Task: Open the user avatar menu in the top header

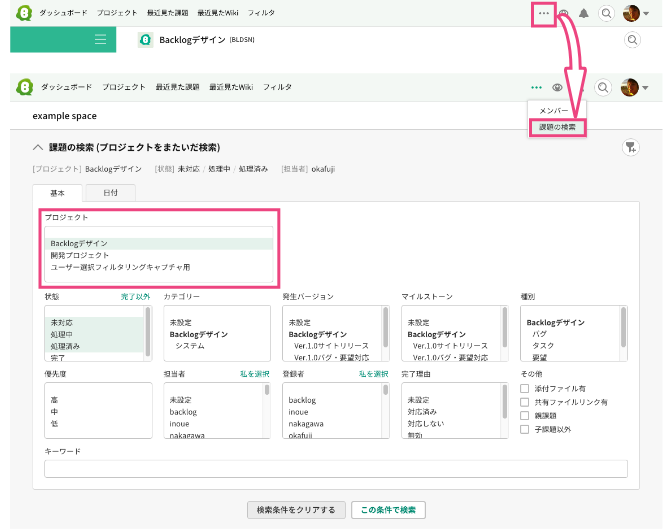Action: 636,14
